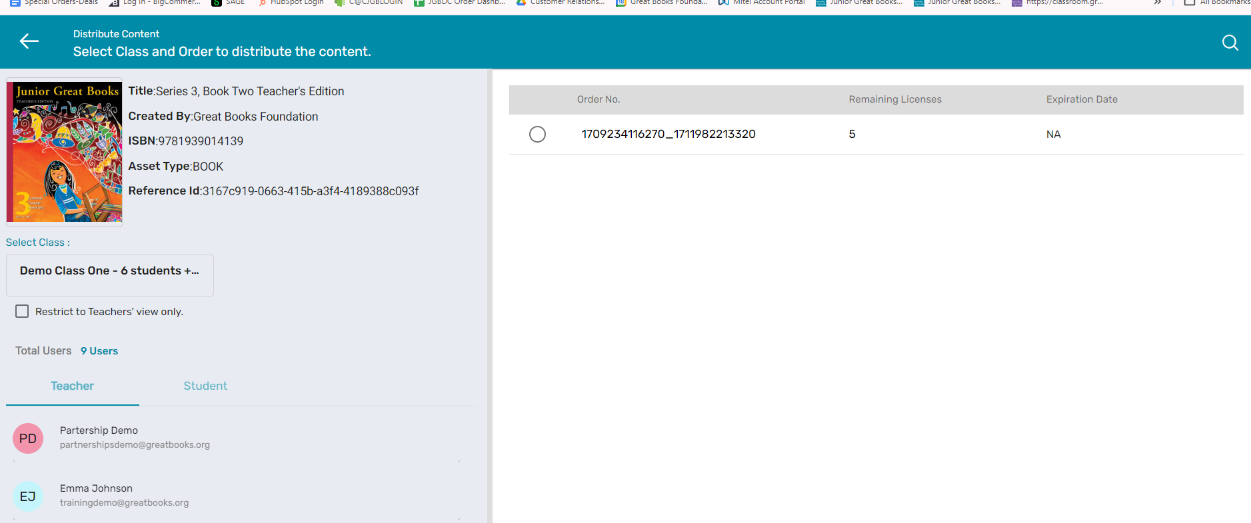Click the EJ avatar for Emma Johnson
The width and height of the screenshot is (1251, 523).
point(28,496)
